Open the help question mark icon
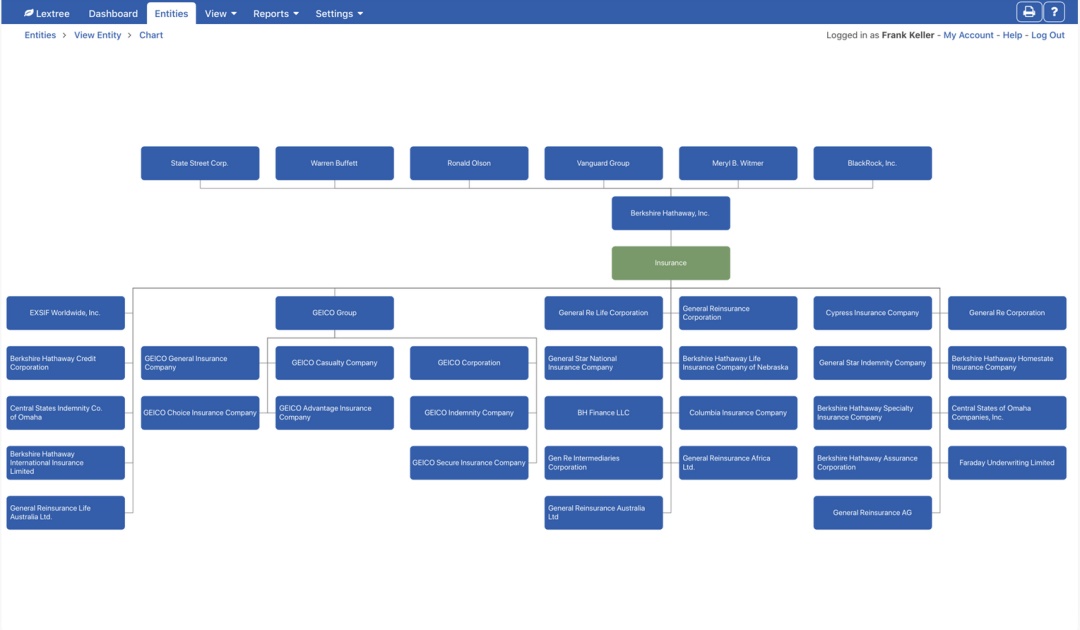This screenshot has width=1080, height=630. click(x=1054, y=12)
